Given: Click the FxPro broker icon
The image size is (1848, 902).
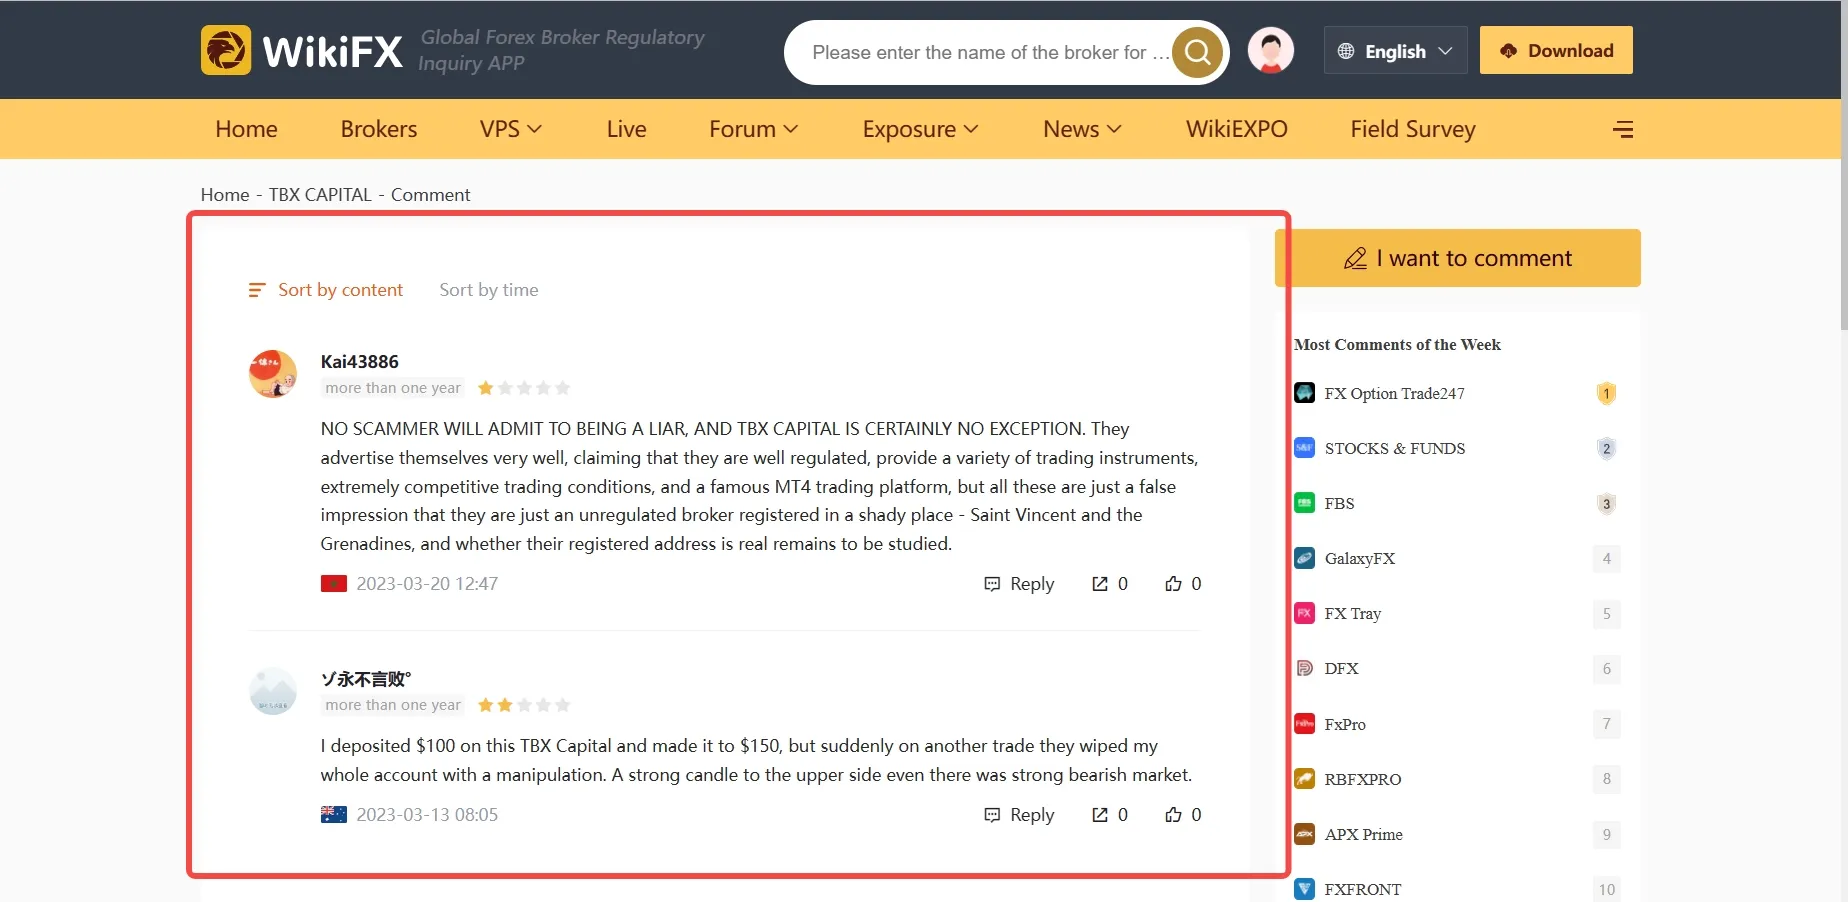Looking at the screenshot, I should tap(1304, 724).
